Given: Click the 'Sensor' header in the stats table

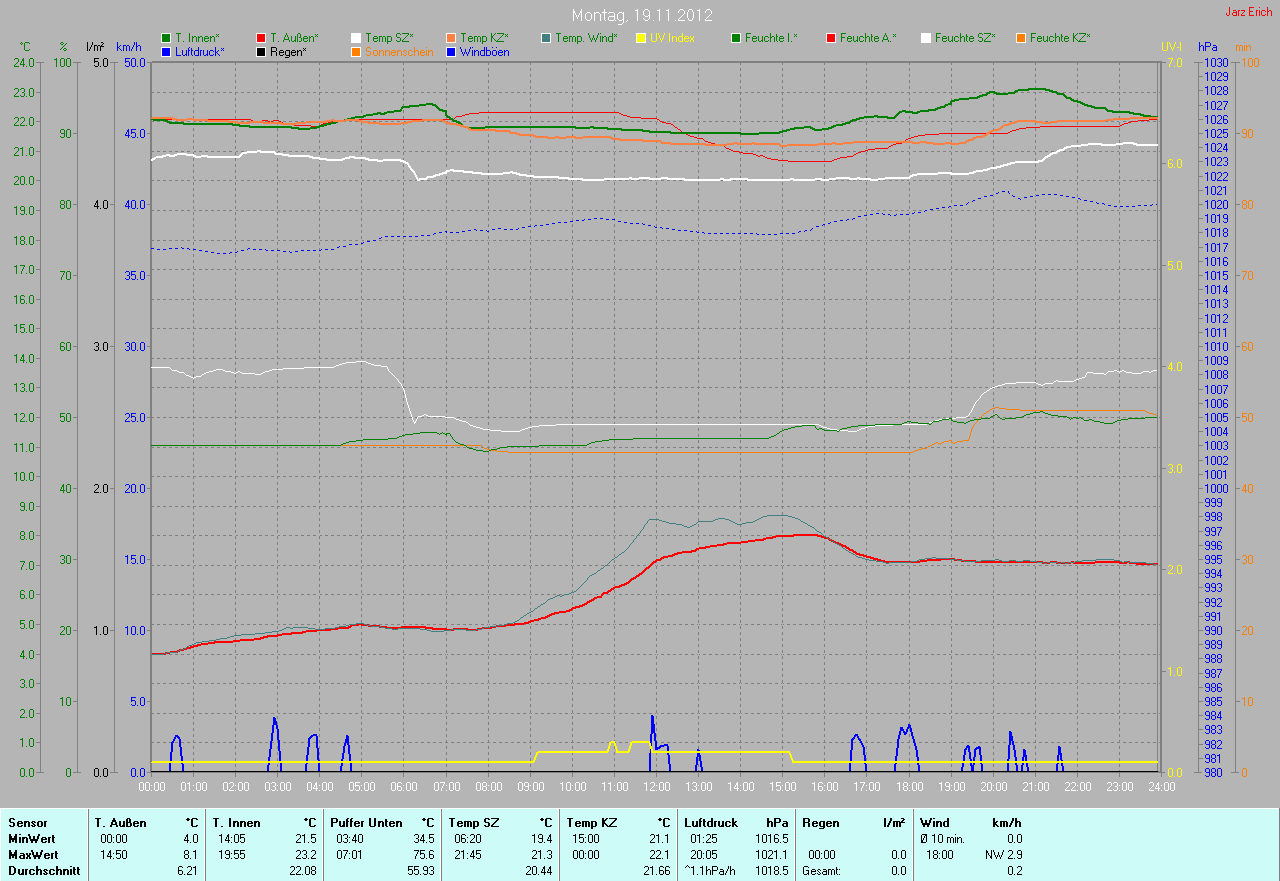Looking at the screenshot, I should click(27, 823).
